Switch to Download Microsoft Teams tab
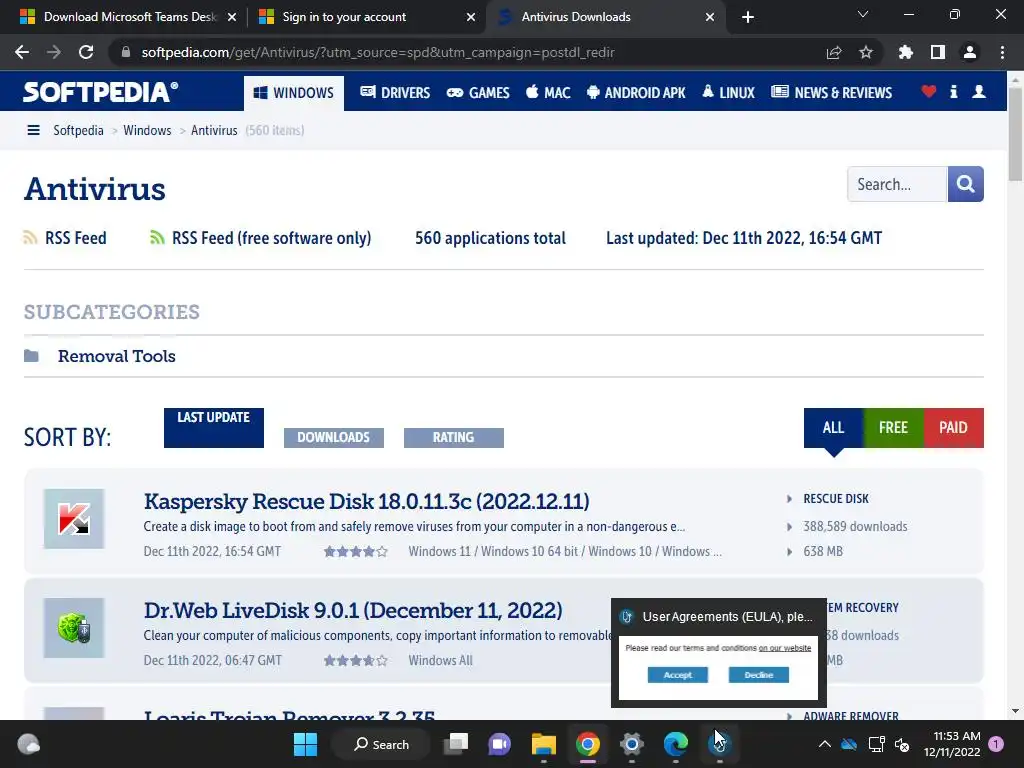Screen dimensions: 1024x768 click(x=129, y=17)
